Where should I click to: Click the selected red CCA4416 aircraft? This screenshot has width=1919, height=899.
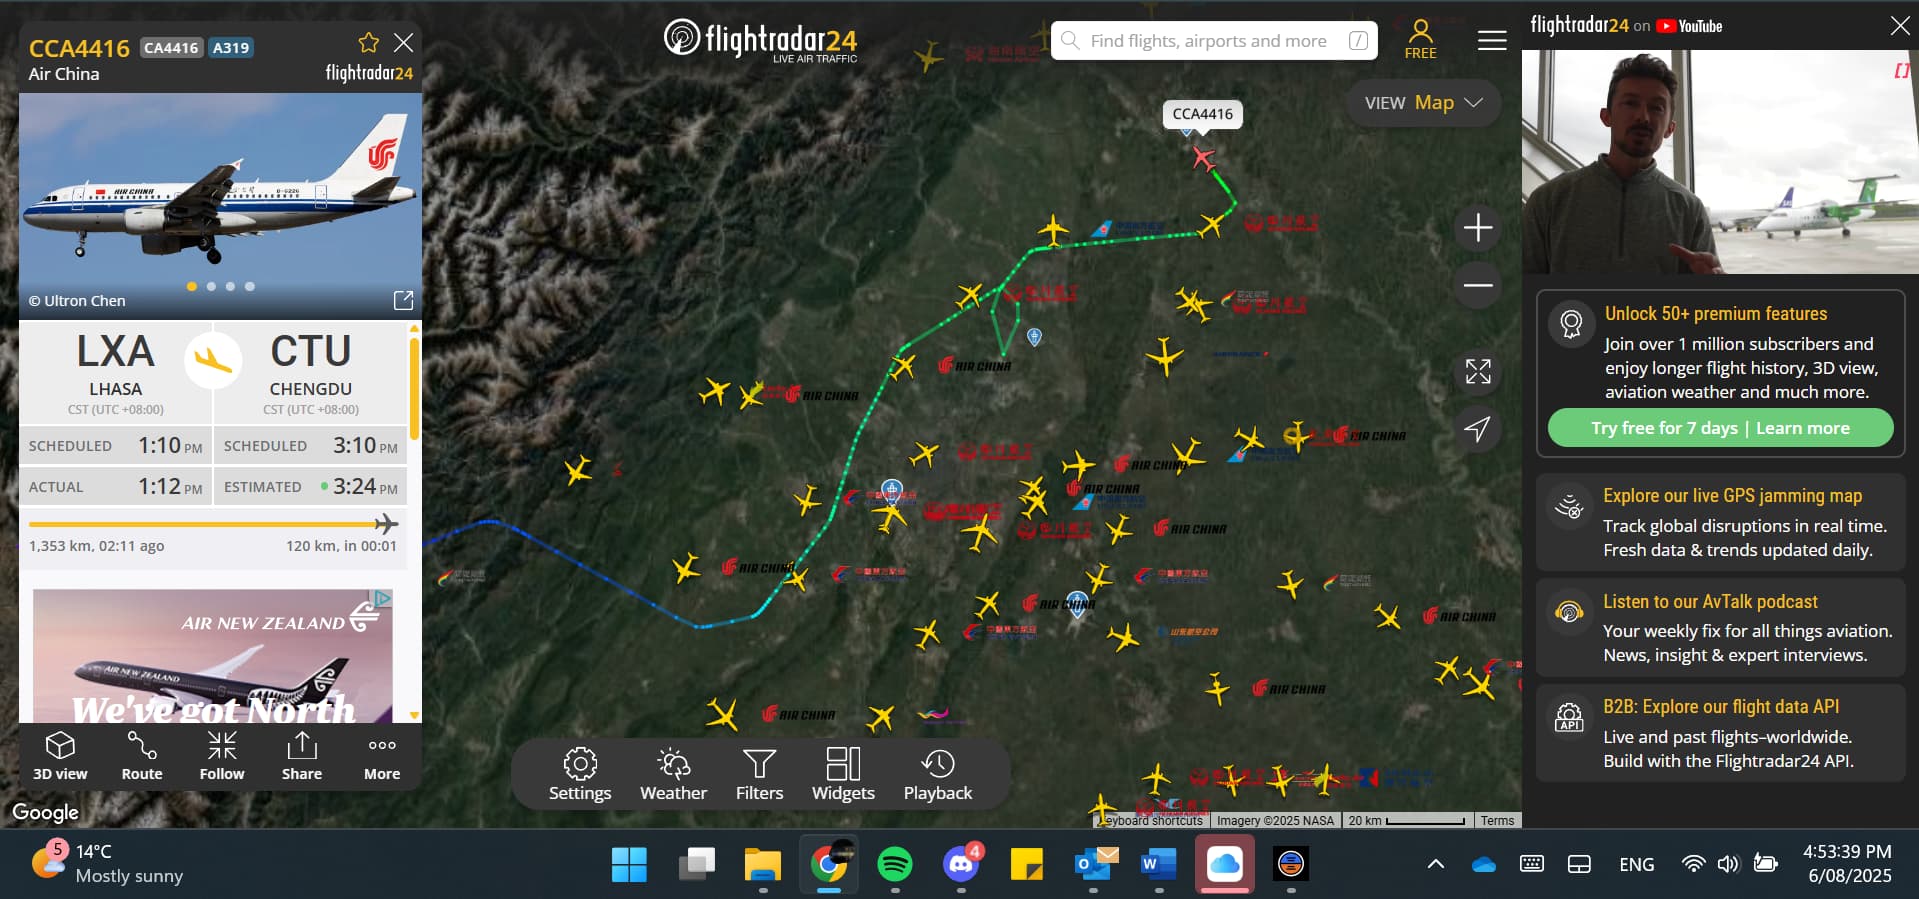click(x=1203, y=158)
